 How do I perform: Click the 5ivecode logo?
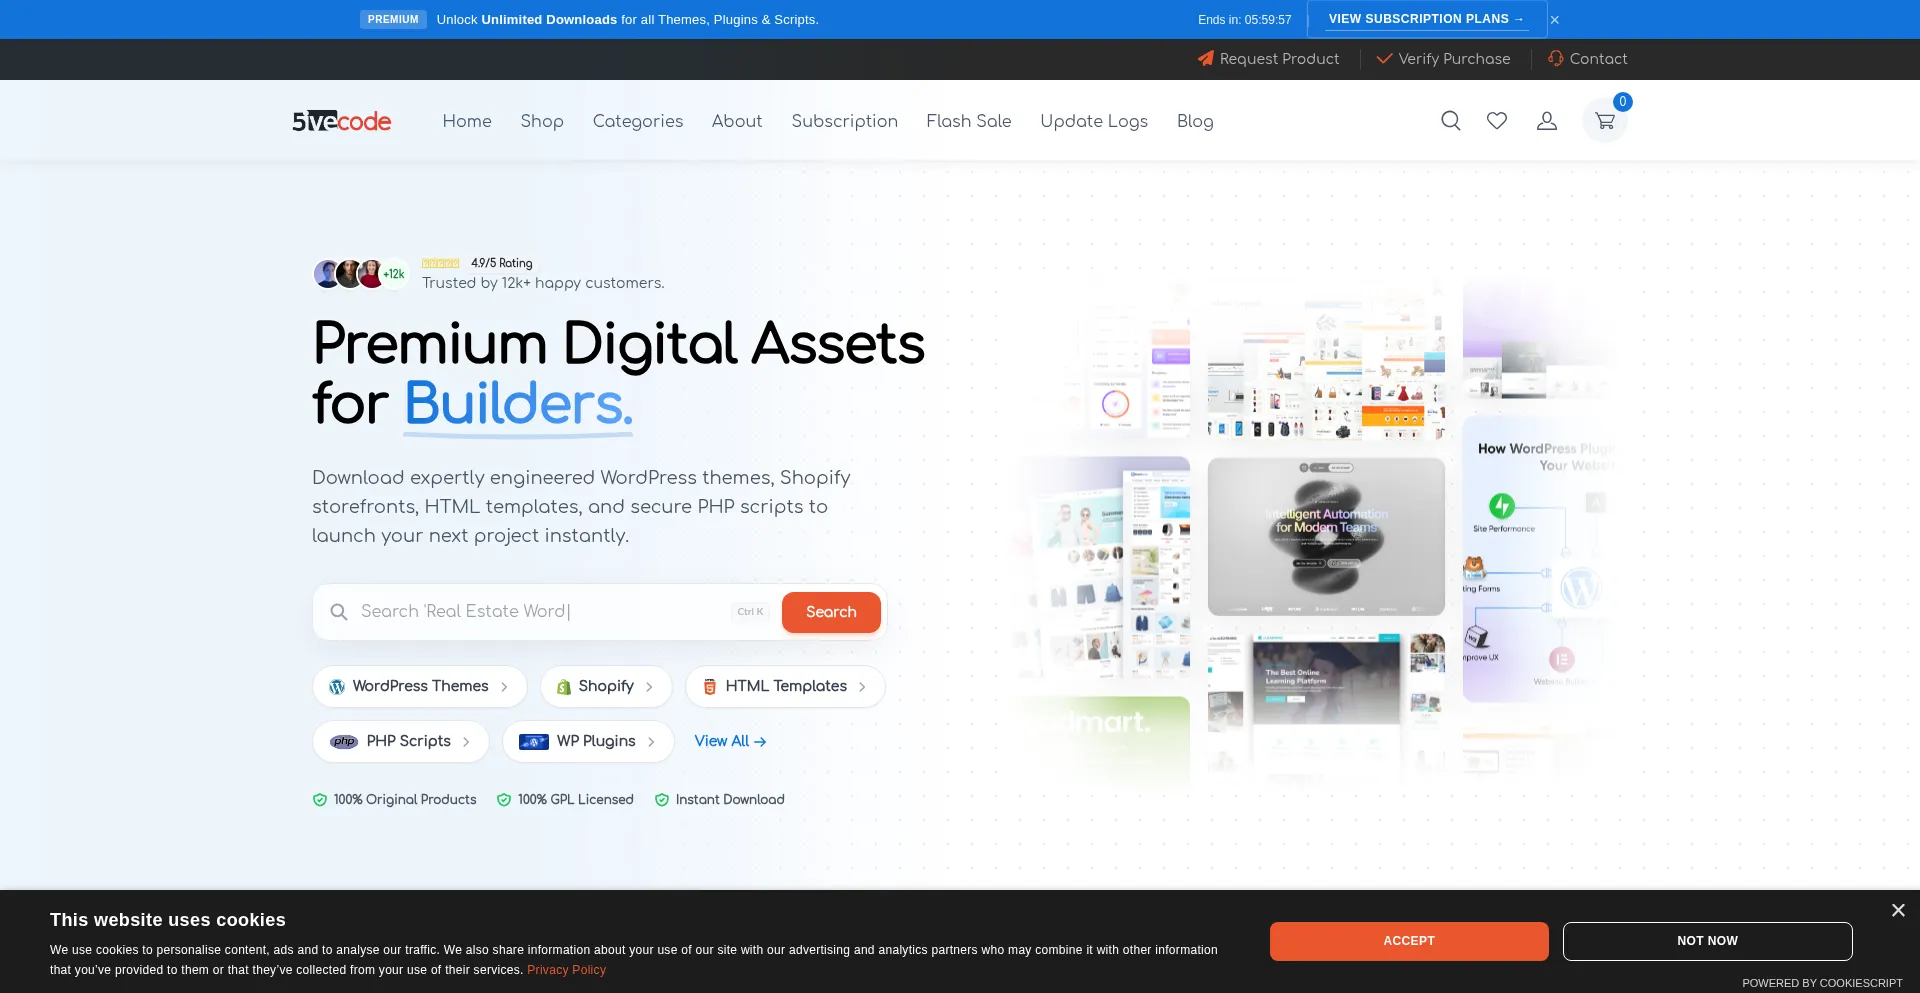[x=342, y=121]
